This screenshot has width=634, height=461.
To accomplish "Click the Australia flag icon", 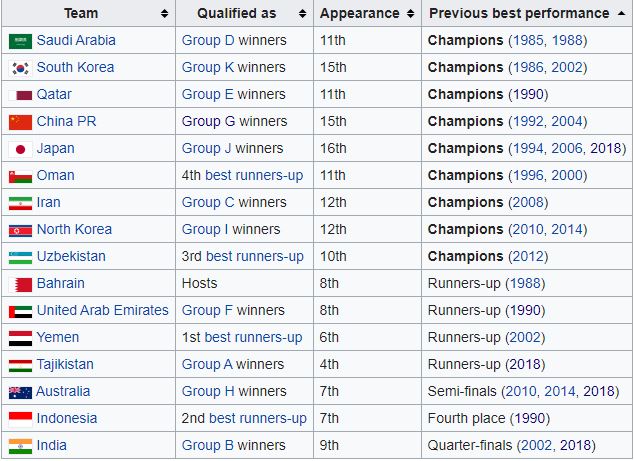I will click(20, 392).
